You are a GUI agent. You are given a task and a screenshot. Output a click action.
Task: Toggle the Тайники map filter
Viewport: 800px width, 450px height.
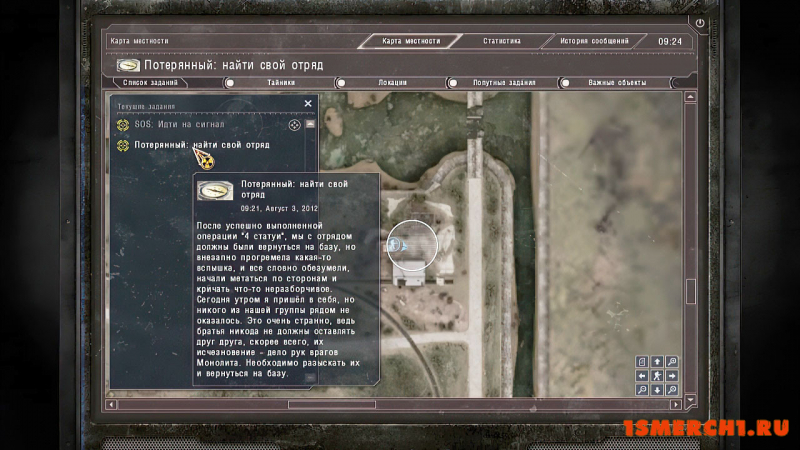click(x=230, y=83)
